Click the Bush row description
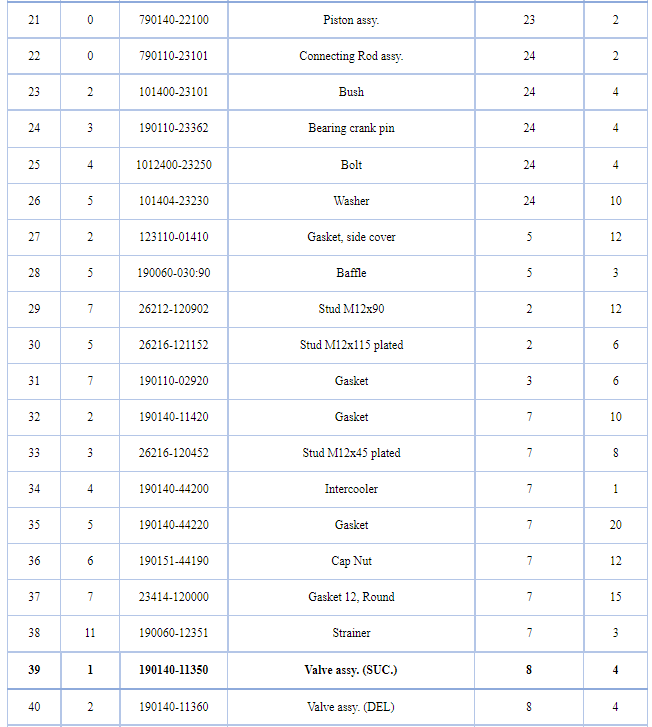Viewport: 652px width, 727px height. [x=351, y=92]
